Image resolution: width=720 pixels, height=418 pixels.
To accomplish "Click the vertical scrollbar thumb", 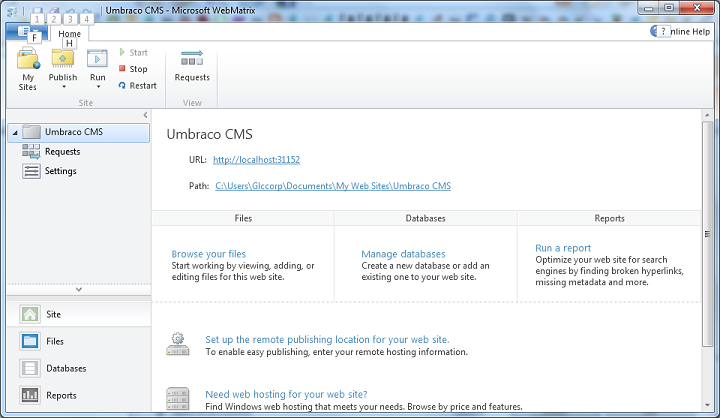I will [707, 234].
